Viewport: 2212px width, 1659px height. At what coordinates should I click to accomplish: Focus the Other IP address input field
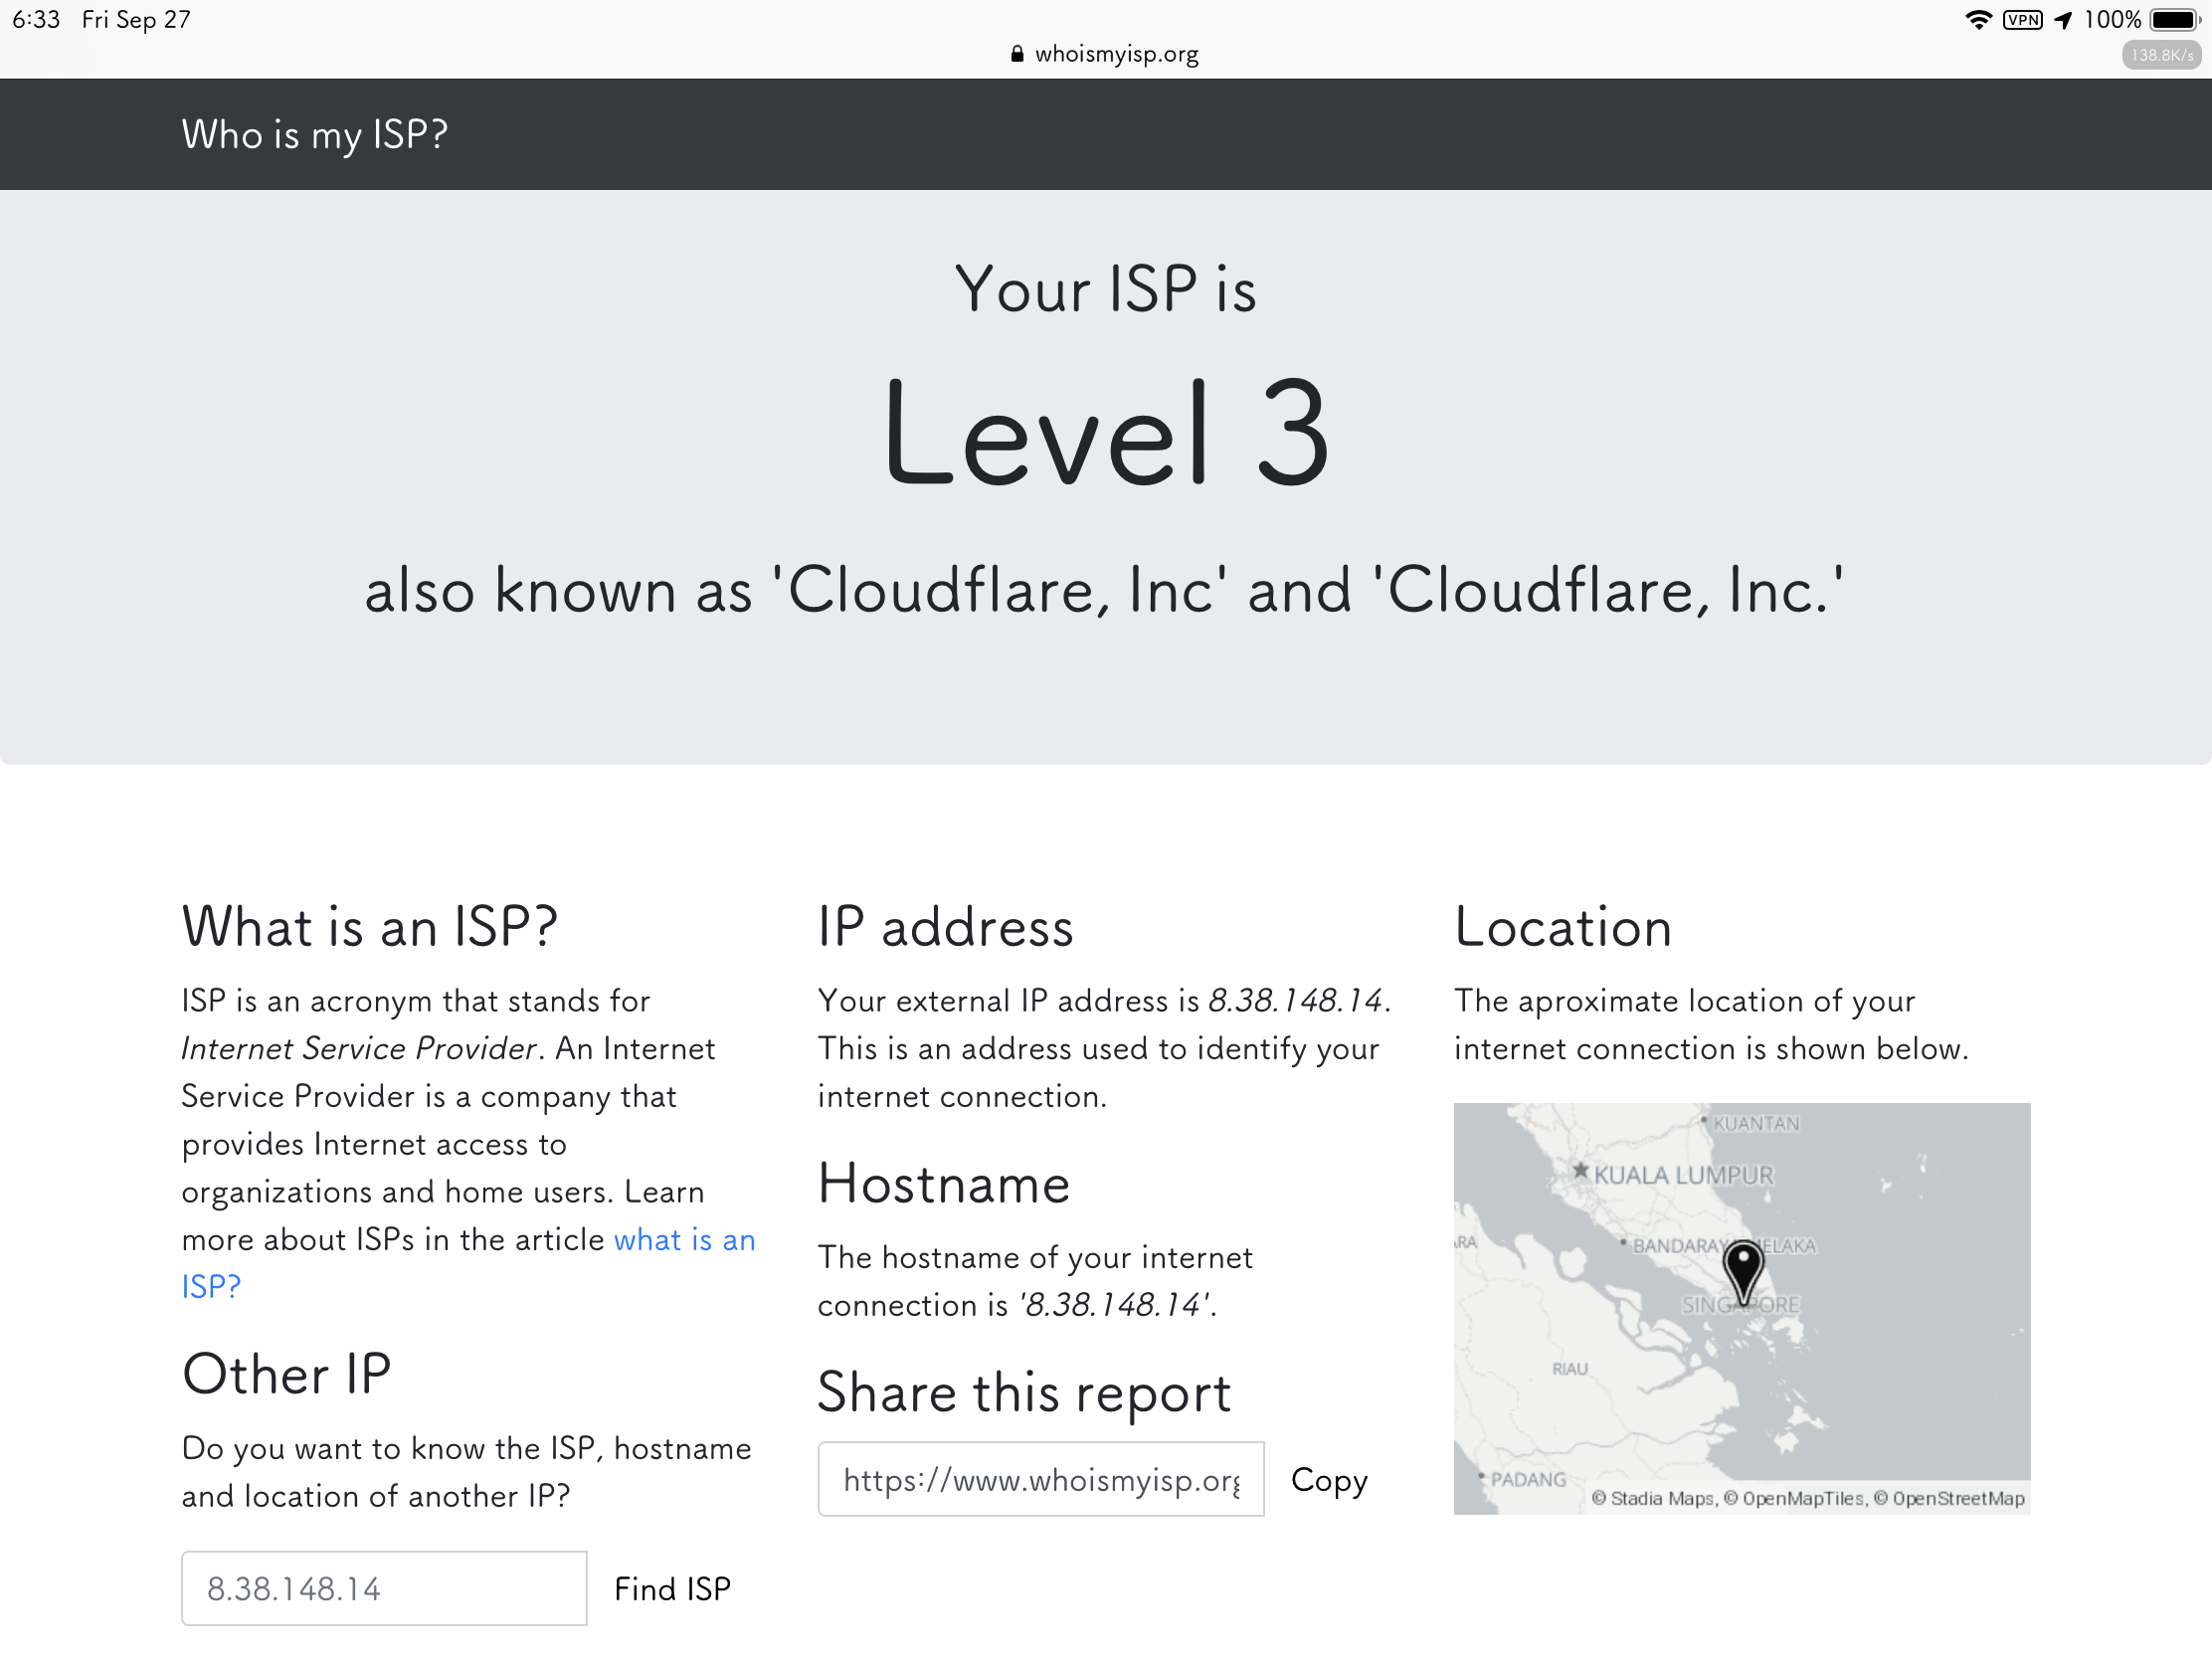(x=384, y=1588)
